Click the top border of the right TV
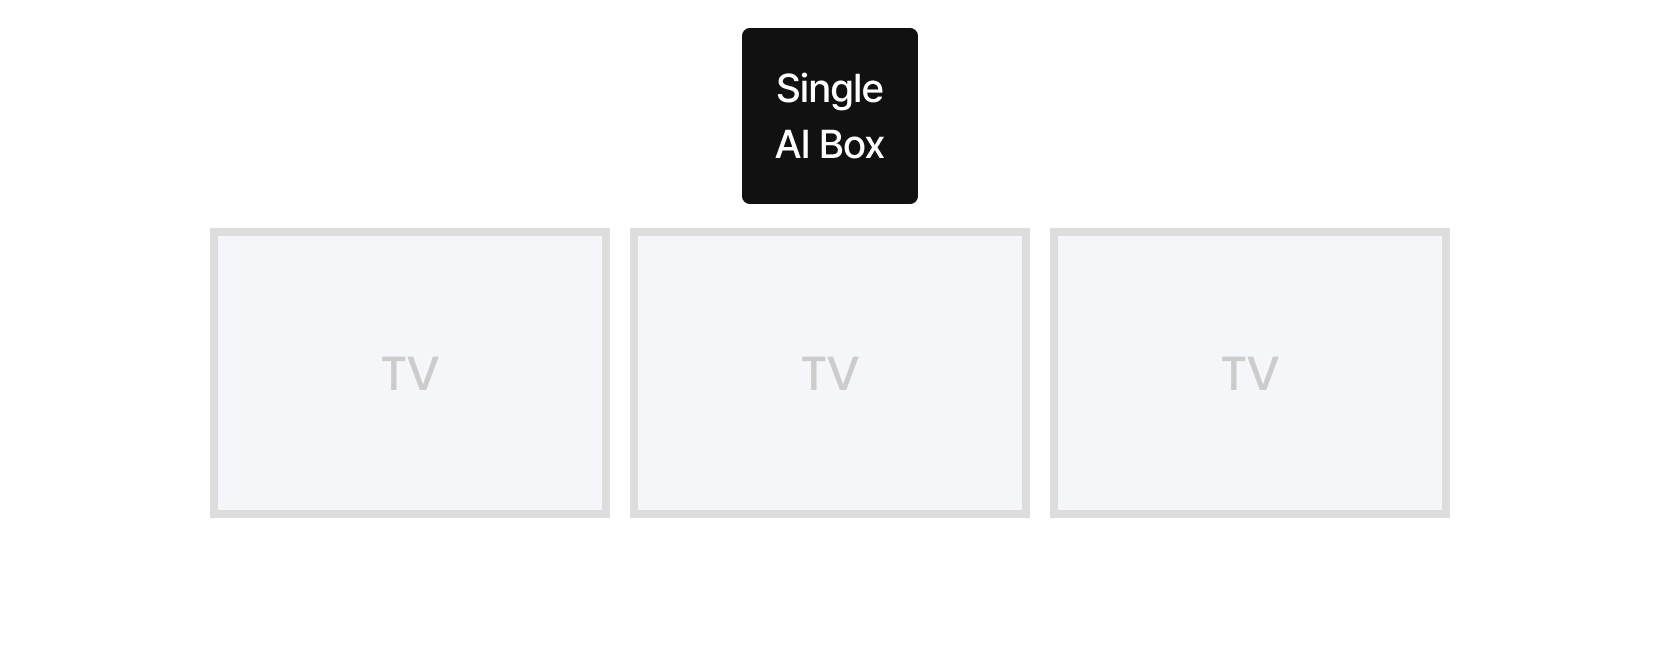 point(1250,232)
